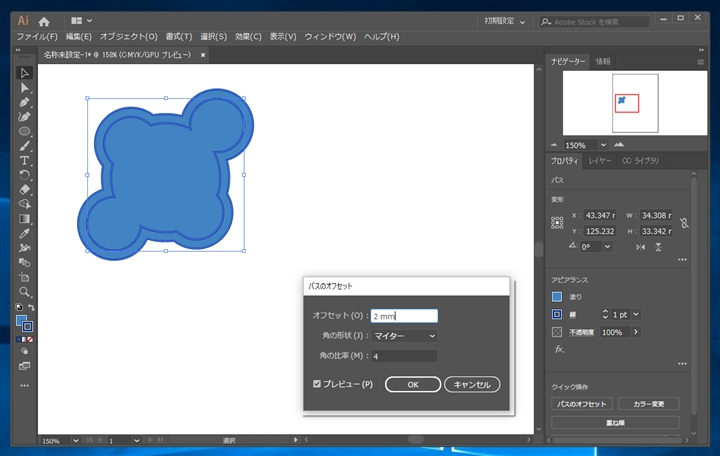Click opacity checkerboard icon in Appearance
The width and height of the screenshot is (720, 456).
pyautogui.click(x=557, y=332)
